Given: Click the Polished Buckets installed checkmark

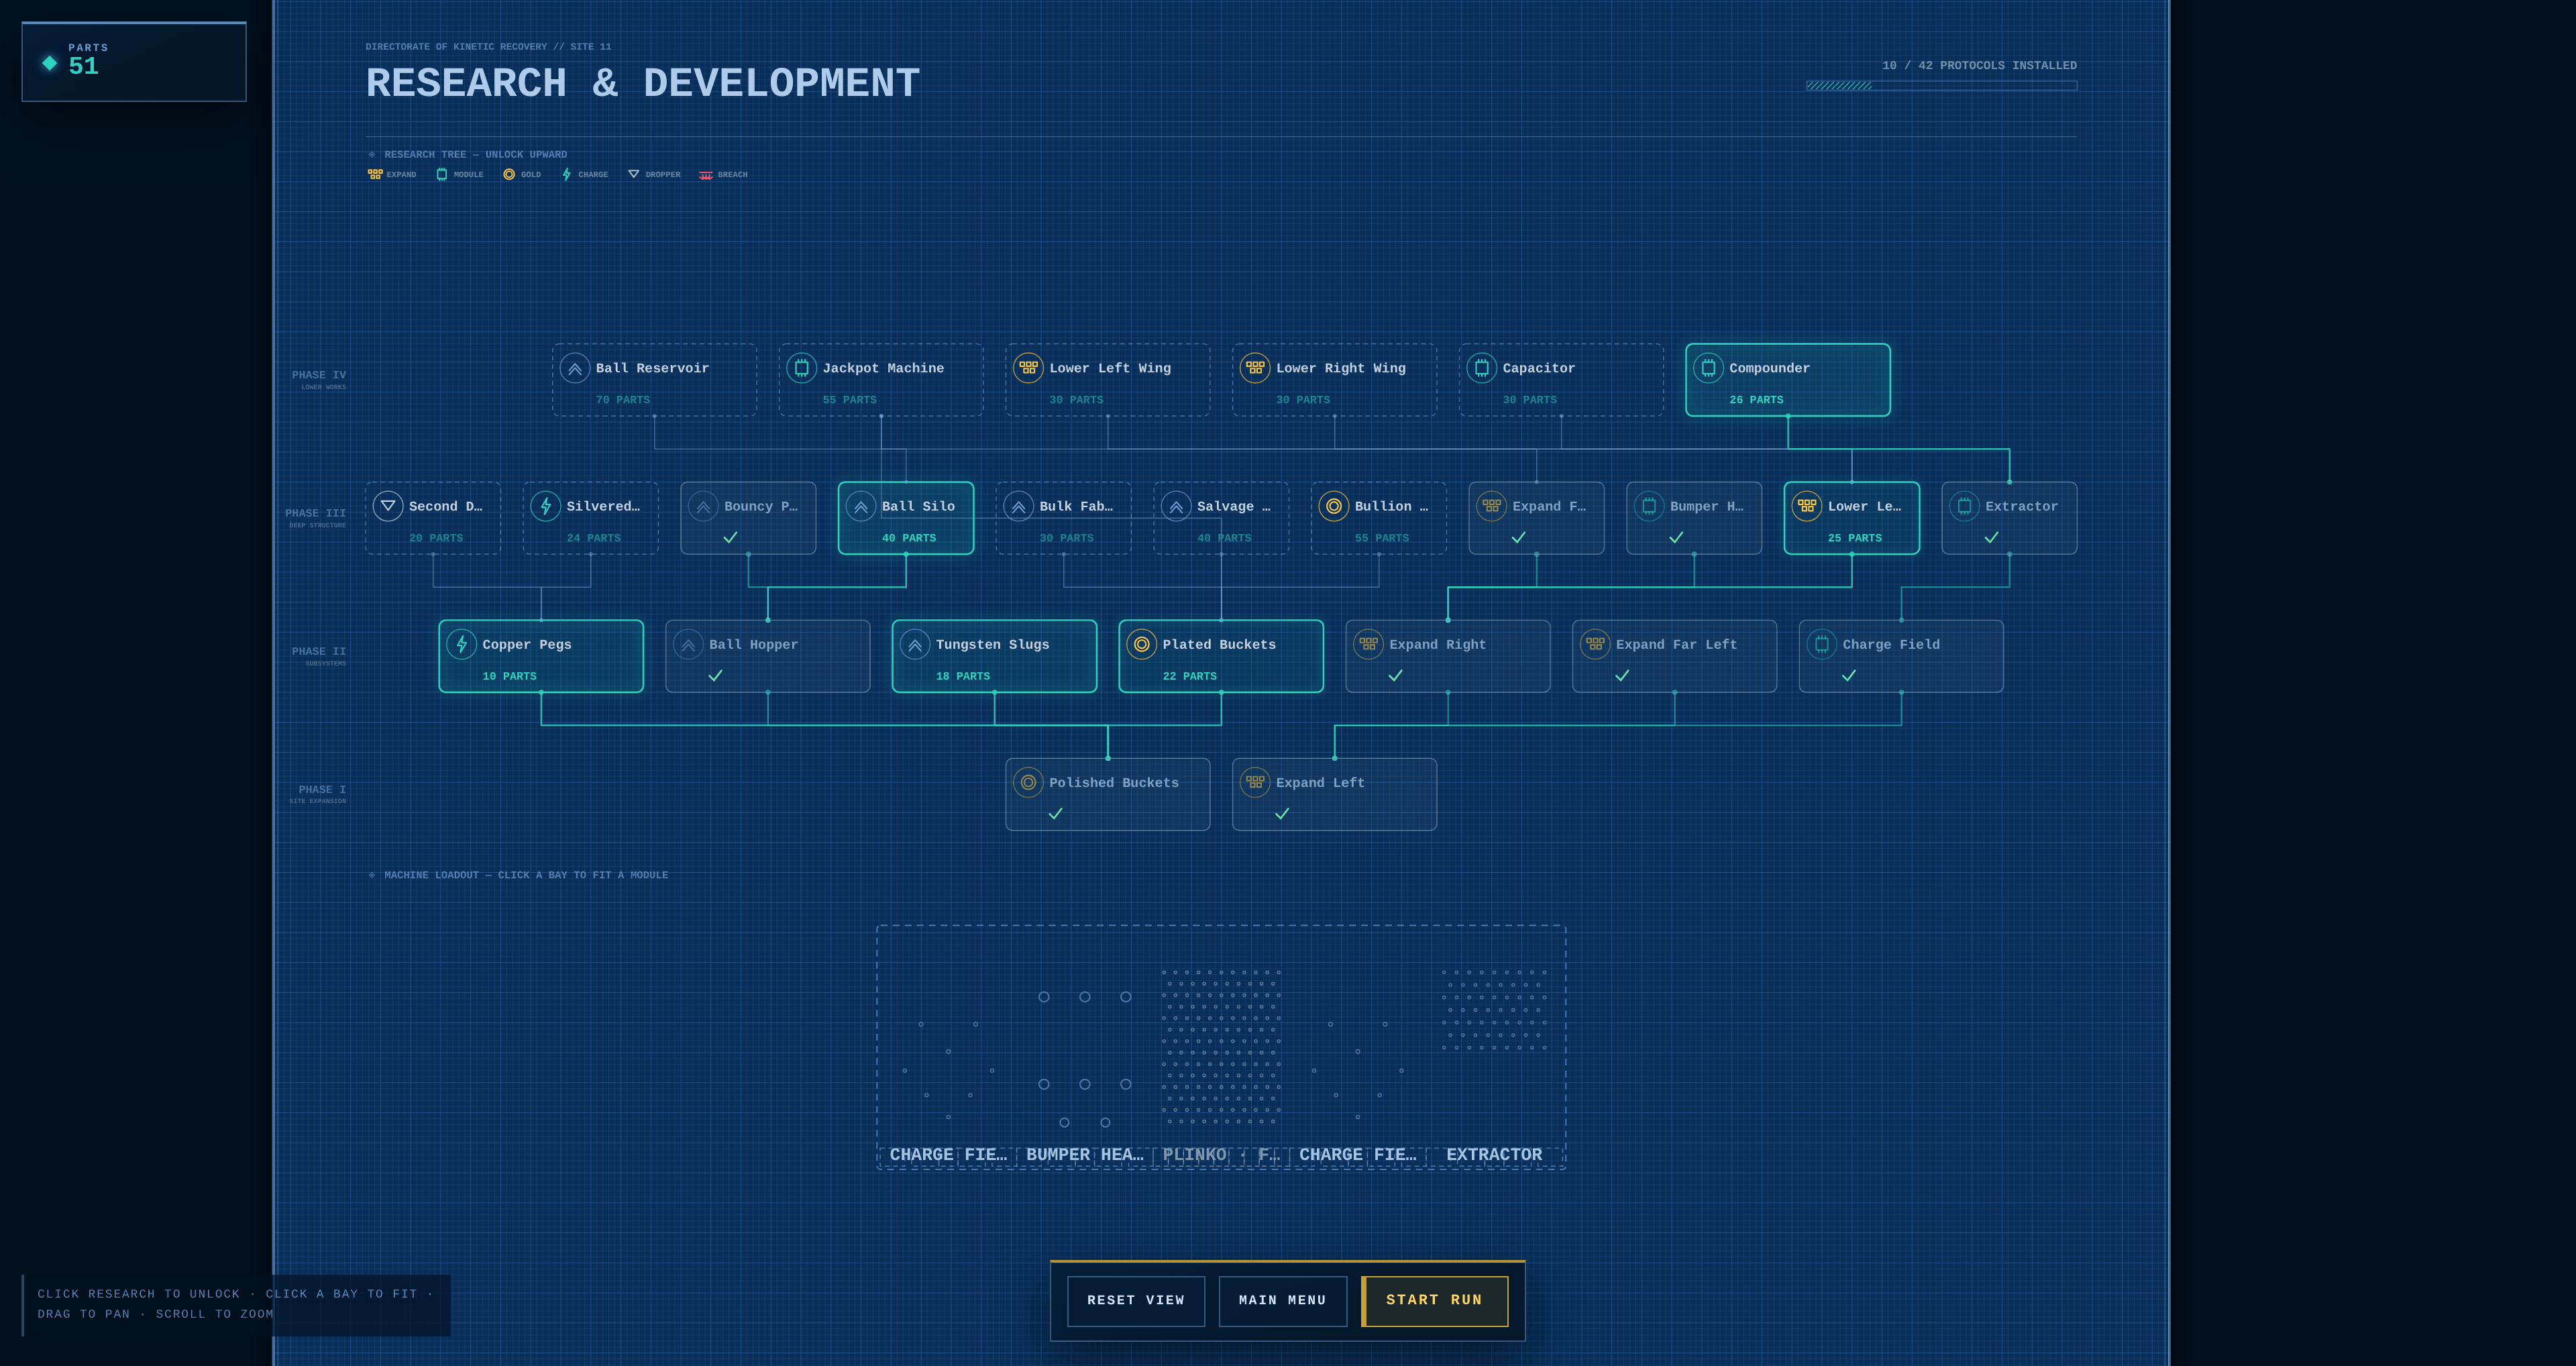Looking at the screenshot, I should (x=1055, y=814).
